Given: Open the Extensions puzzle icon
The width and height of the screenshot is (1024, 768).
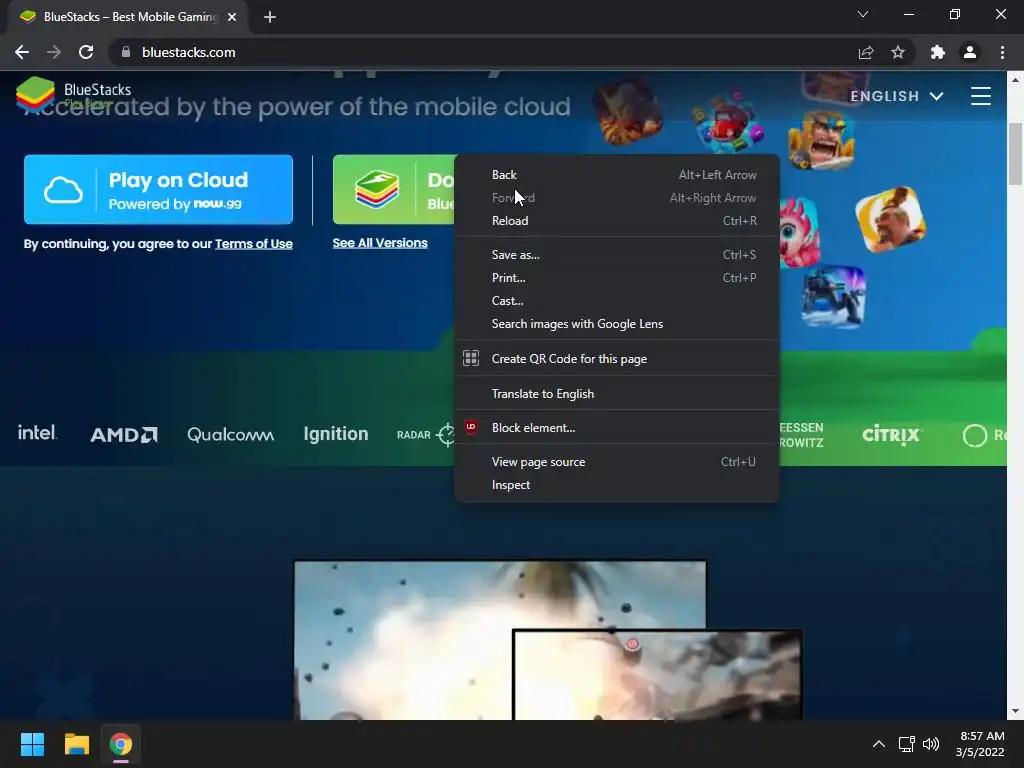Looking at the screenshot, I should pyautogui.click(x=938, y=52).
